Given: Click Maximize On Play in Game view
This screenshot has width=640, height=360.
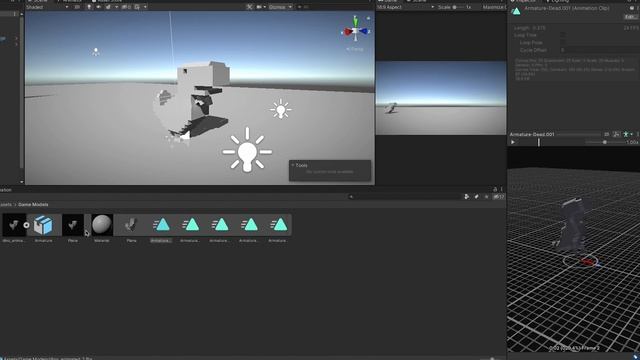Looking at the screenshot, I should [494, 7].
